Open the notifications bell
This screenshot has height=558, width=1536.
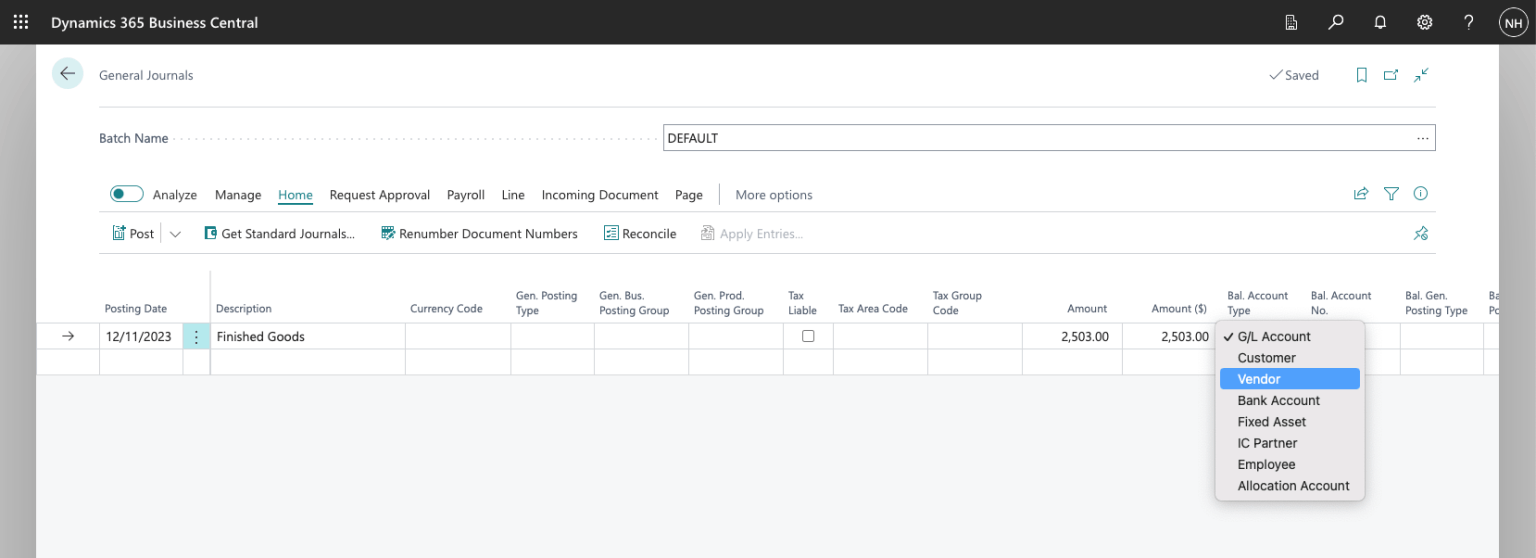coord(1380,22)
